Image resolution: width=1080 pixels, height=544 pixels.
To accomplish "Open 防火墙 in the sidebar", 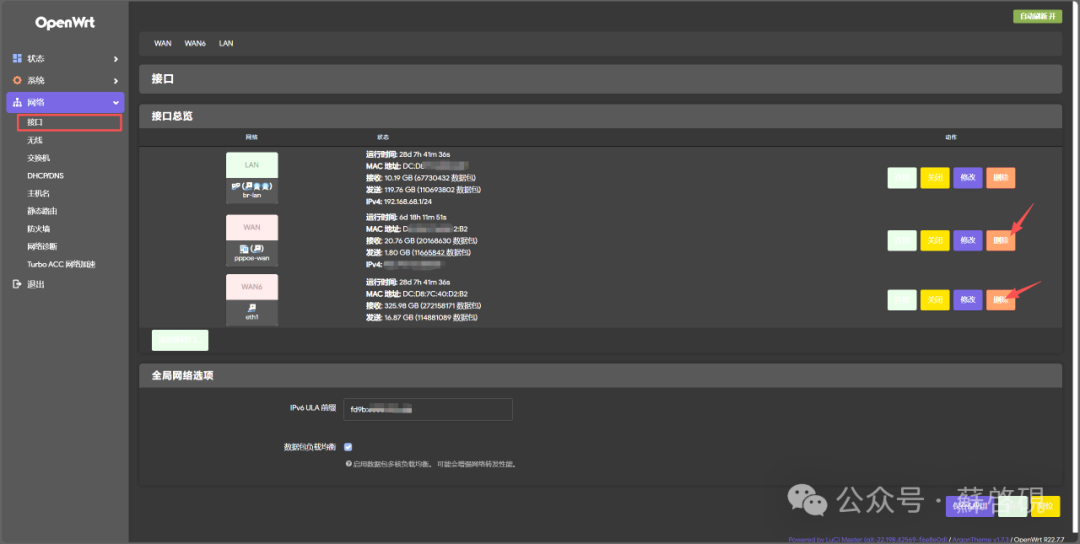I will [39, 229].
